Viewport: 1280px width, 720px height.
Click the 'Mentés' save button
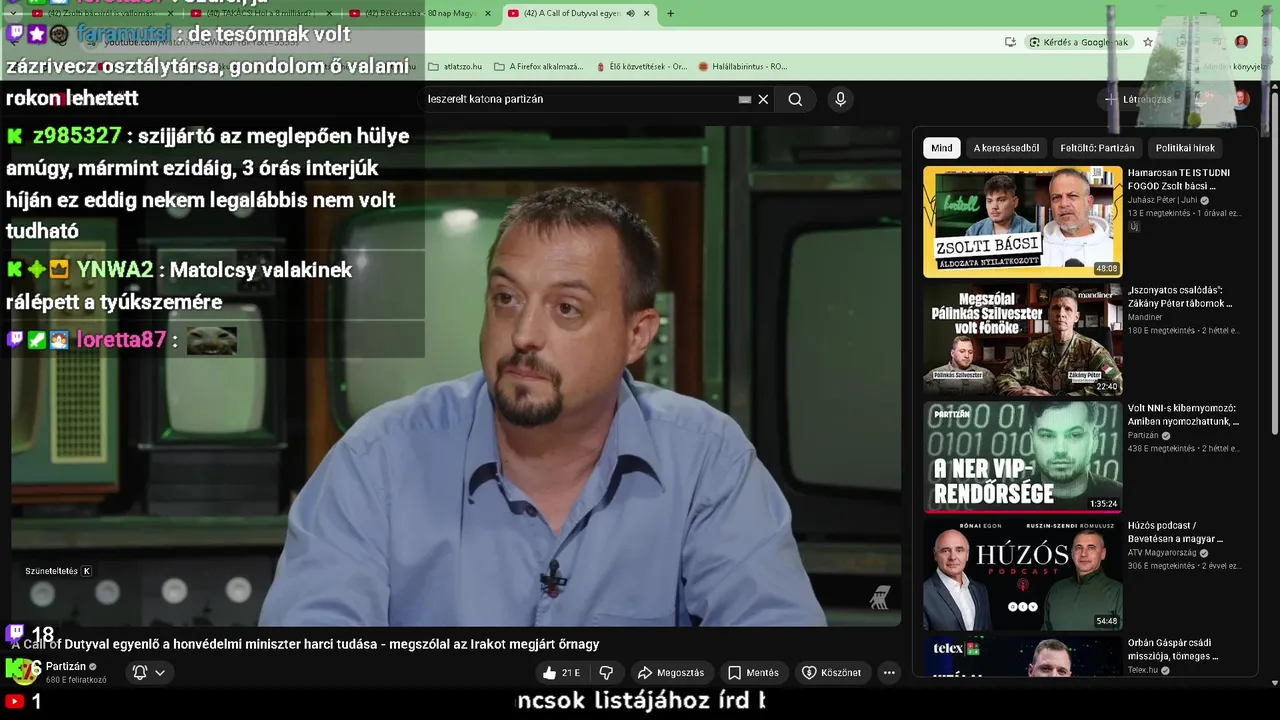(x=753, y=673)
